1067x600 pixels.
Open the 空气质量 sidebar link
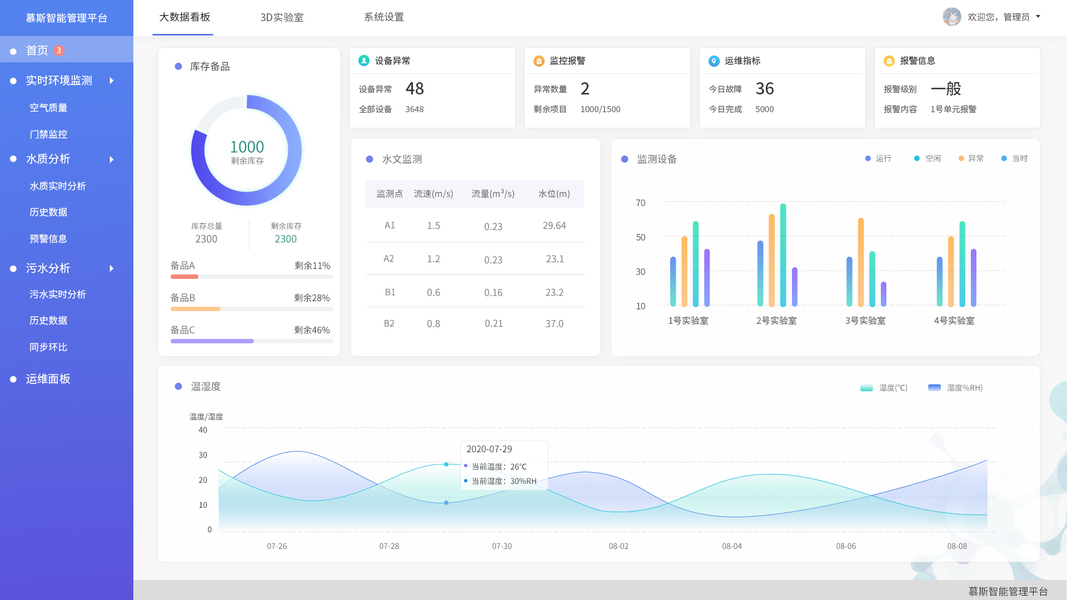coord(48,107)
